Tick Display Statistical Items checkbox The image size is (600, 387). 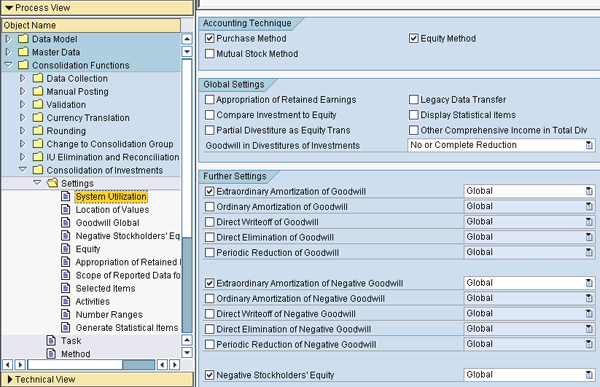point(414,115)
